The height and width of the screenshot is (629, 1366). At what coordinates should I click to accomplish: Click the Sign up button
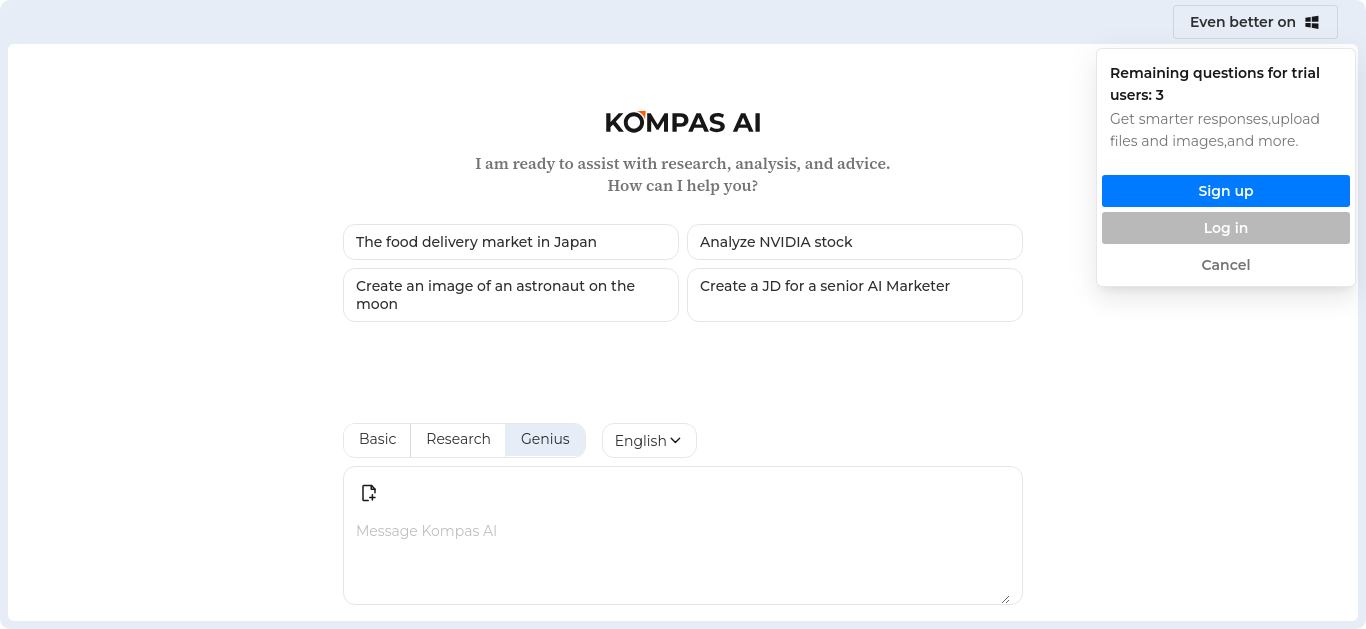click(x=1226, y=191)
